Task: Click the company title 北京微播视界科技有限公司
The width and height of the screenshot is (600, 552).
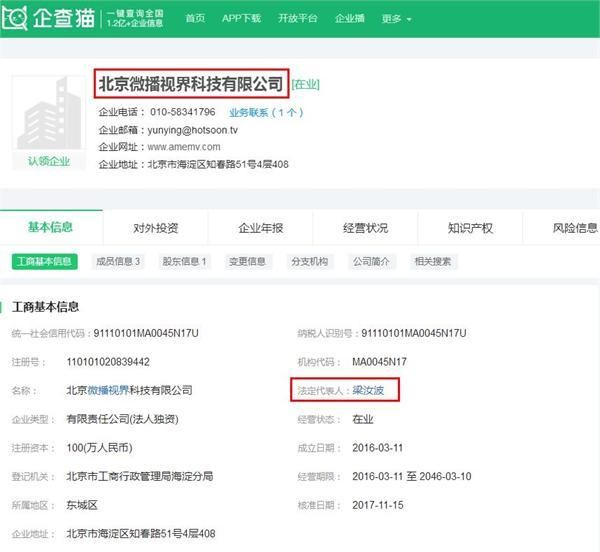Action: pos(191,84)
